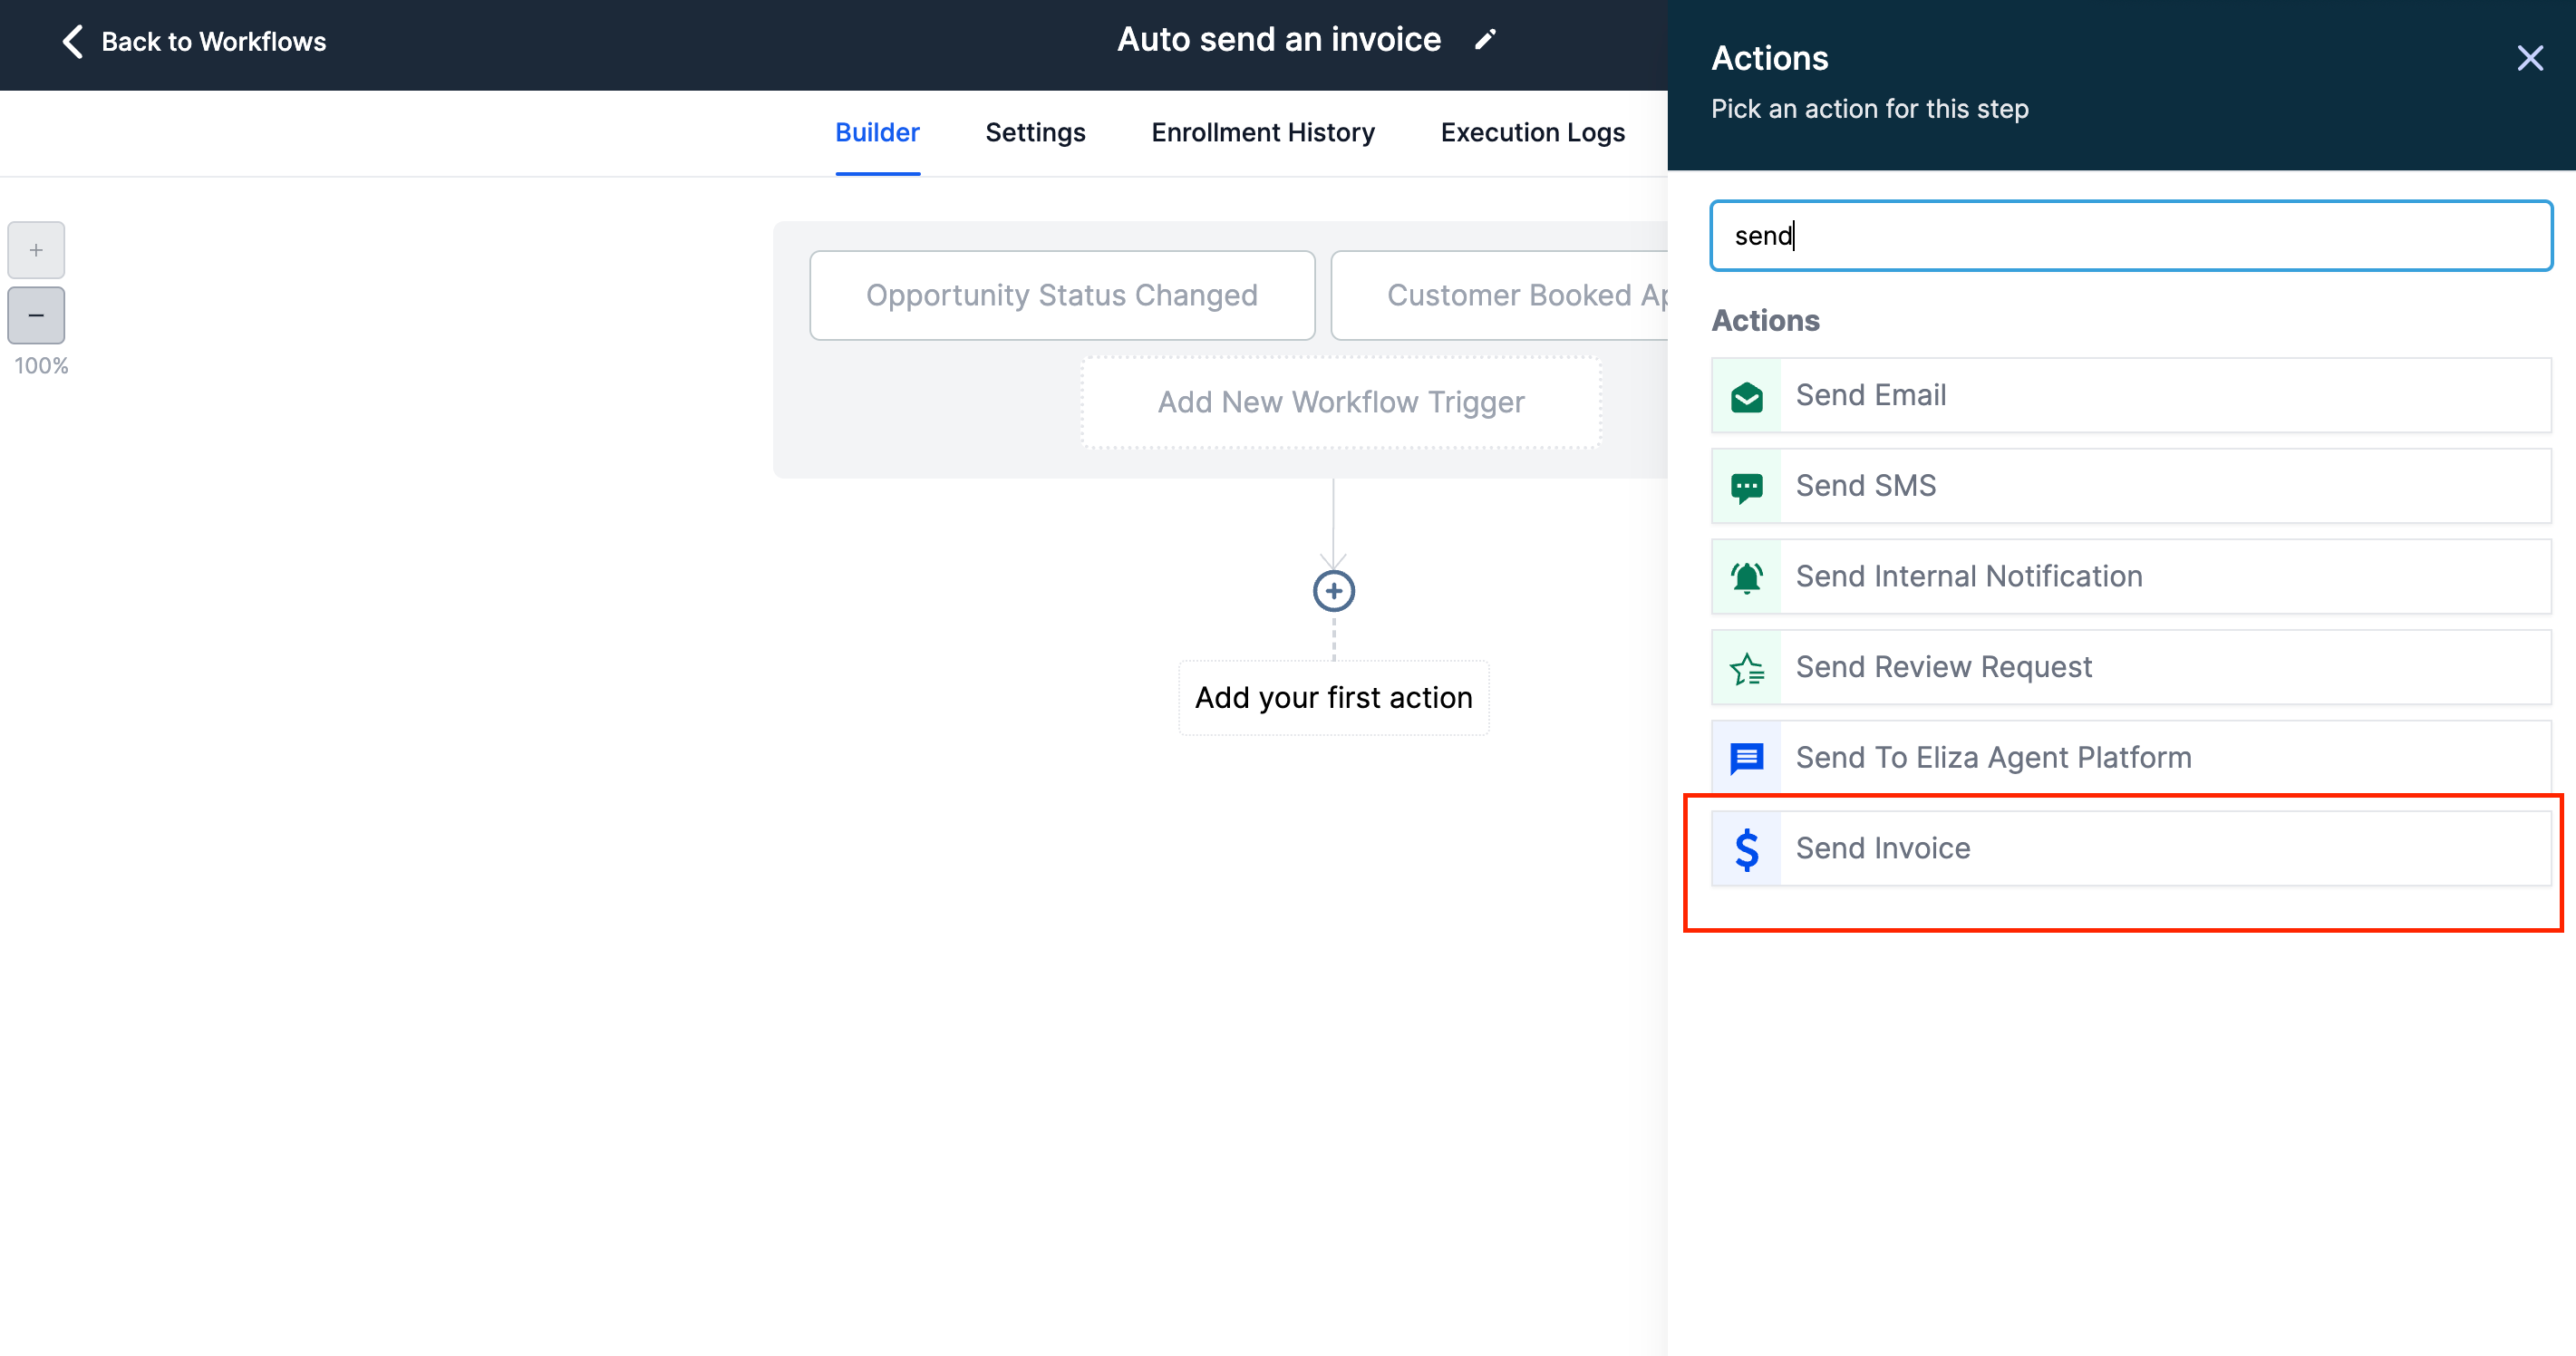Screen dimensions: 2576x1356
Task: Open the Execution Logs tab
Action: [x=1532, y=133]
